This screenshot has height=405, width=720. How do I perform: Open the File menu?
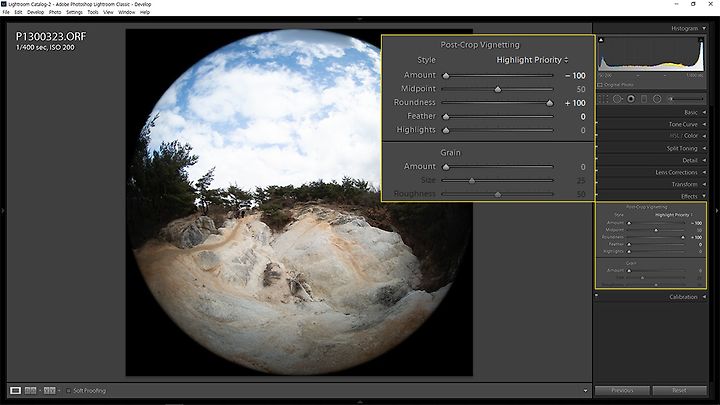click(6, 12)
